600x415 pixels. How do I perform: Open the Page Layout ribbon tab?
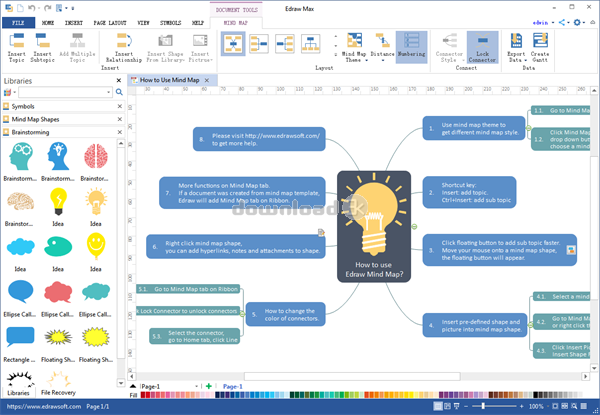110,23
